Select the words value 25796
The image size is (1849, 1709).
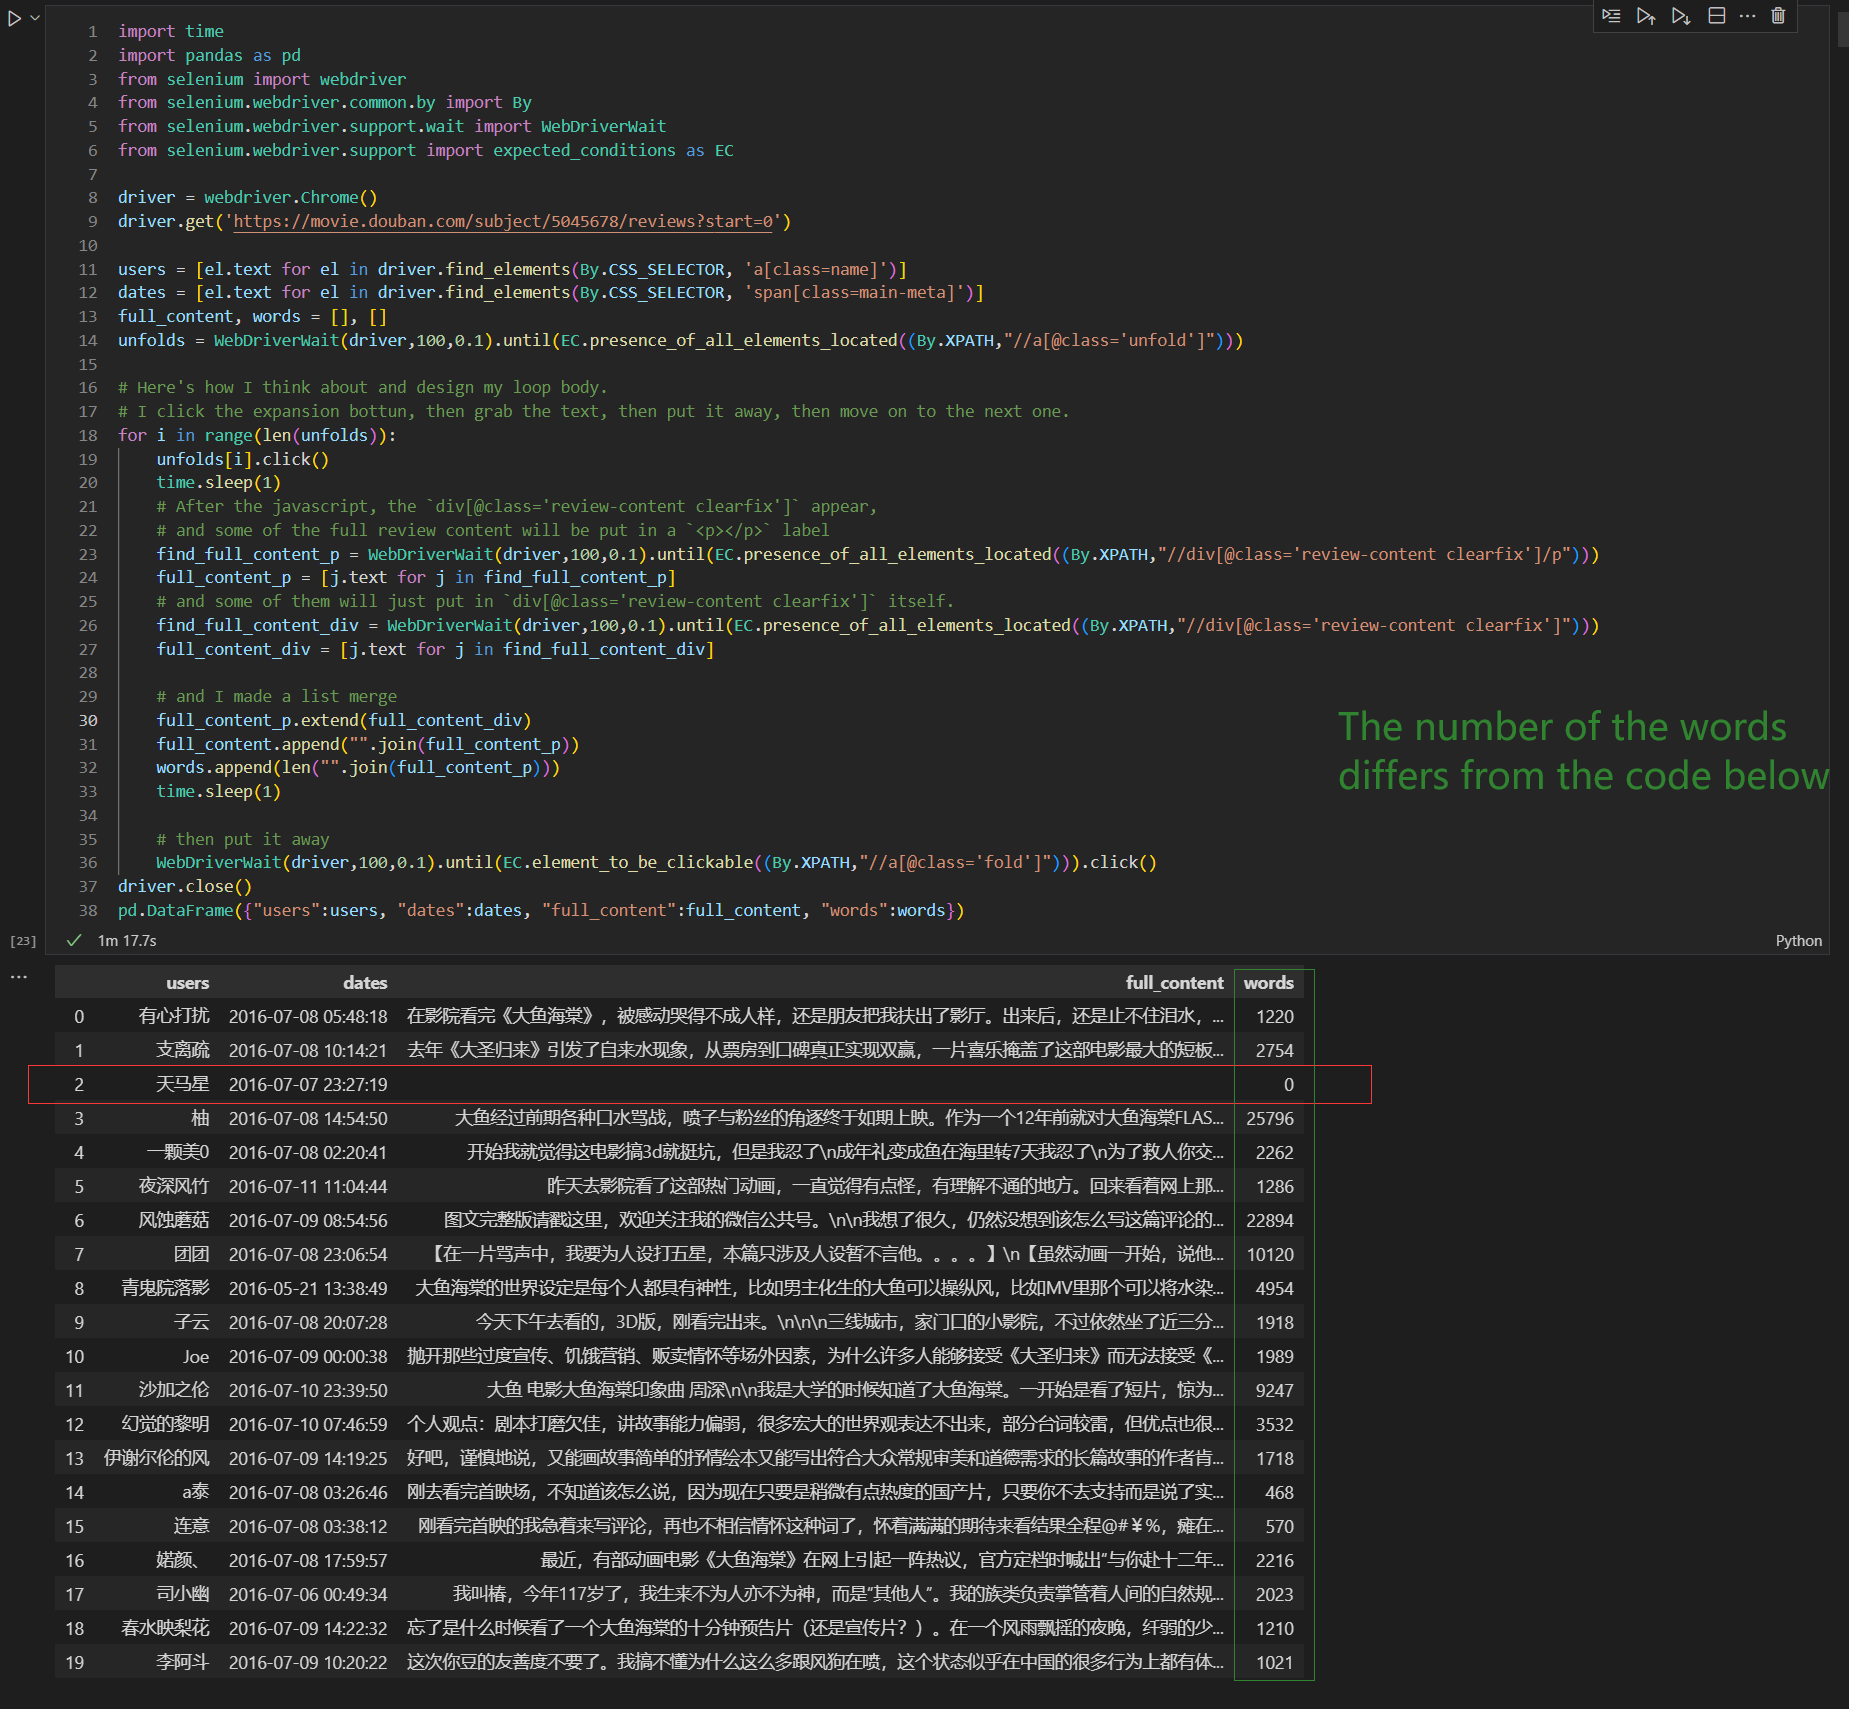tap(1270, 1118)
